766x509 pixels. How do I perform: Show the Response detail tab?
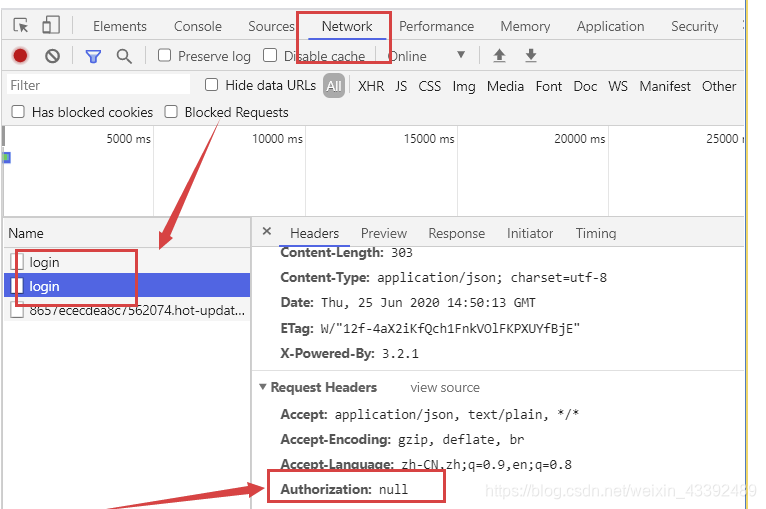[x=457, y=233]
